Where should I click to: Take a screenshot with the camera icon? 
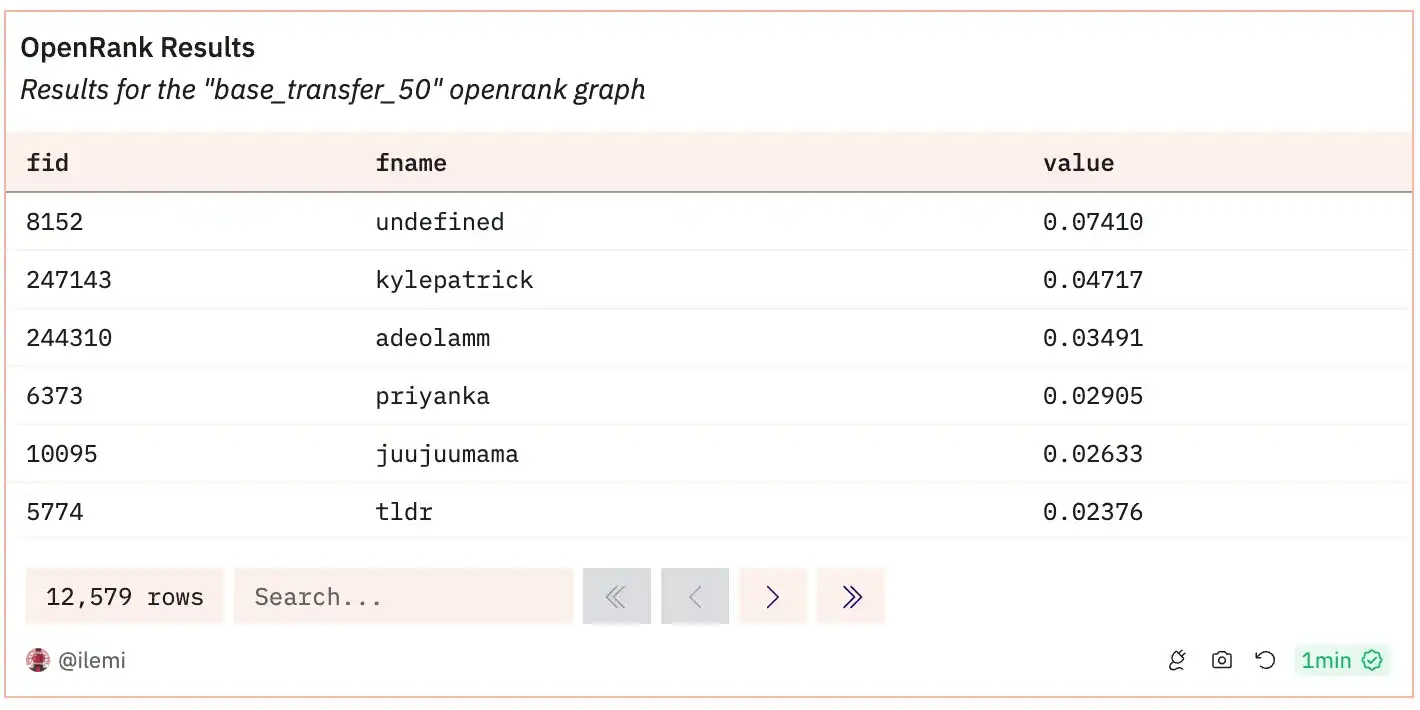[x=1221, y=660]
